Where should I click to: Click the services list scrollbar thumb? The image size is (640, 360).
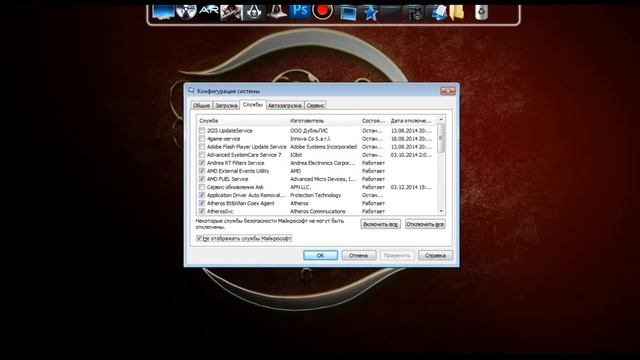pyautogui.click(x=441, y=138)
